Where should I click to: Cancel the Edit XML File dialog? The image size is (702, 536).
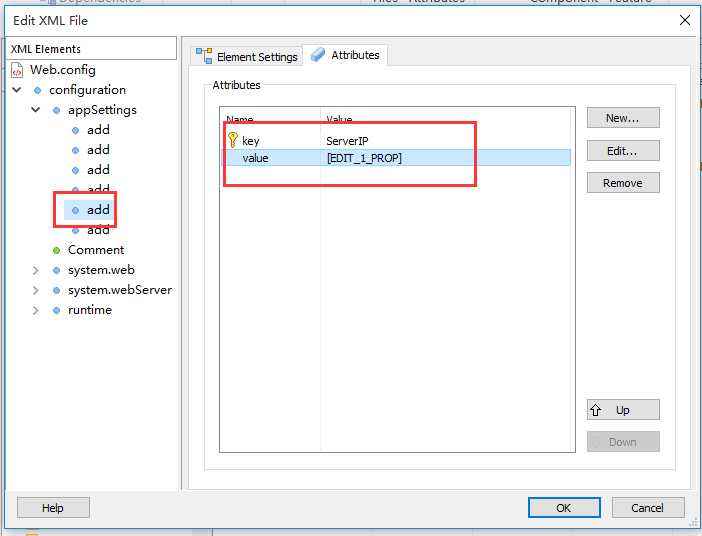point(648,507)
